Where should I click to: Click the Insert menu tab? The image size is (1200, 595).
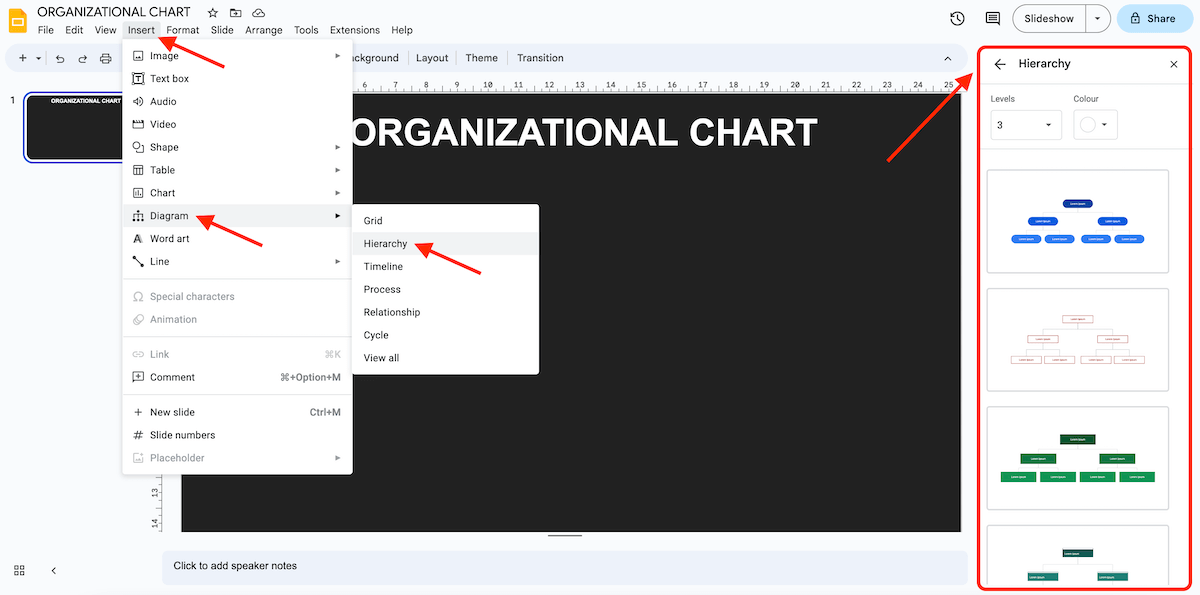pyautogui.click(x=141, y=30)
